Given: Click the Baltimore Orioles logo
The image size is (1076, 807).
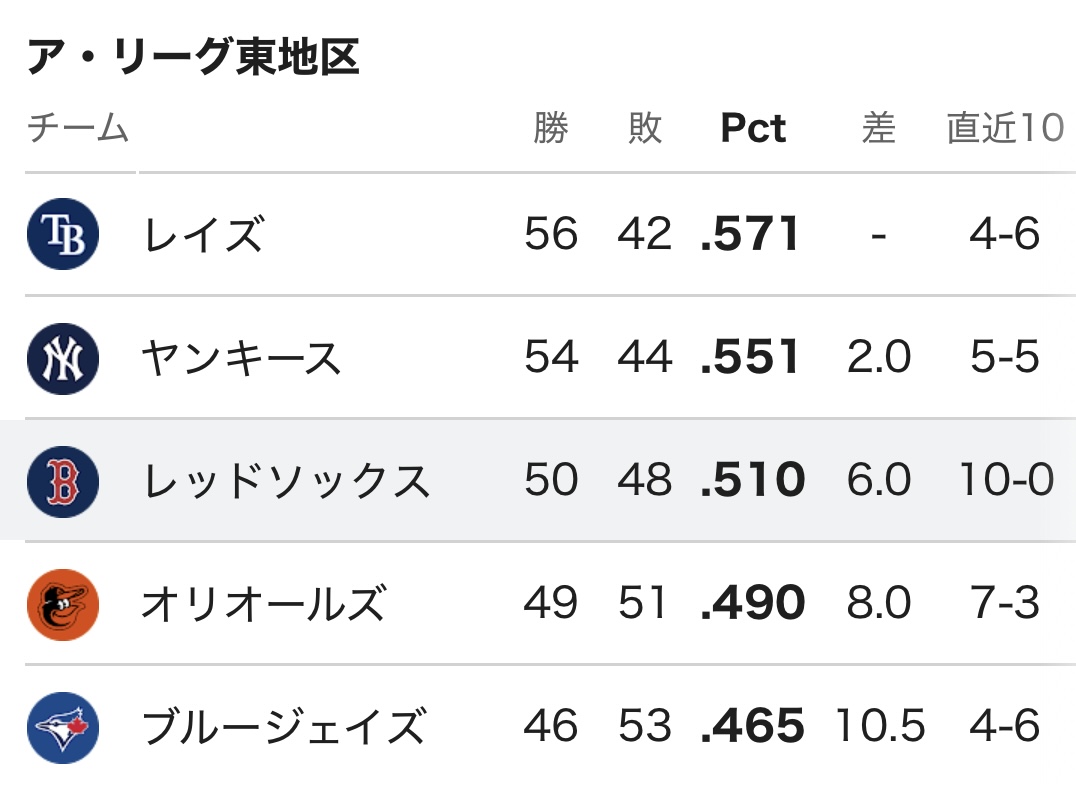Looking at the screenshot, I should tap(63, 605).
